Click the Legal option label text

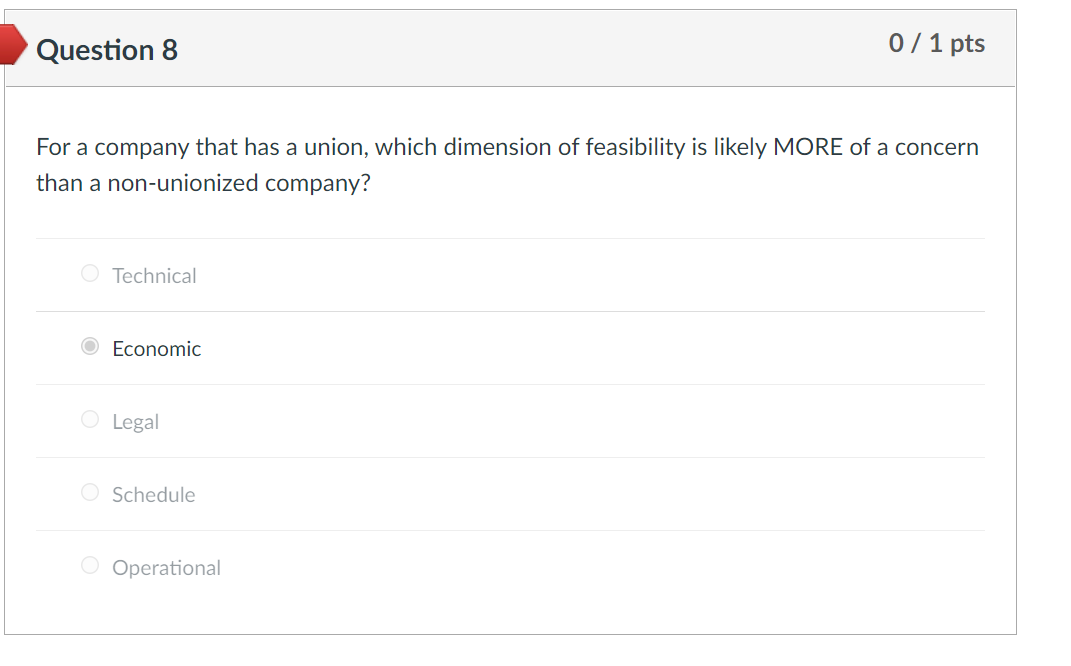click(135, 422)
